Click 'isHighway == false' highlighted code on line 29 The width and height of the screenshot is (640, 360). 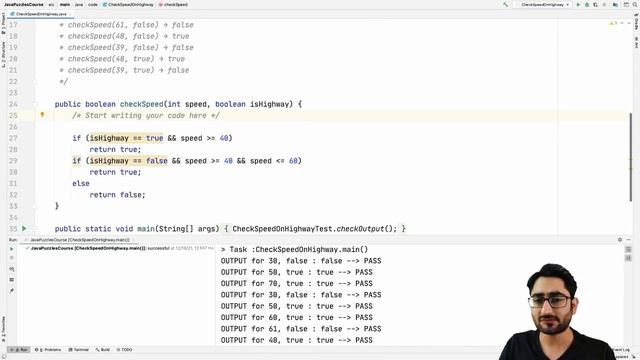pyautogui.click(x=129, y=161)
